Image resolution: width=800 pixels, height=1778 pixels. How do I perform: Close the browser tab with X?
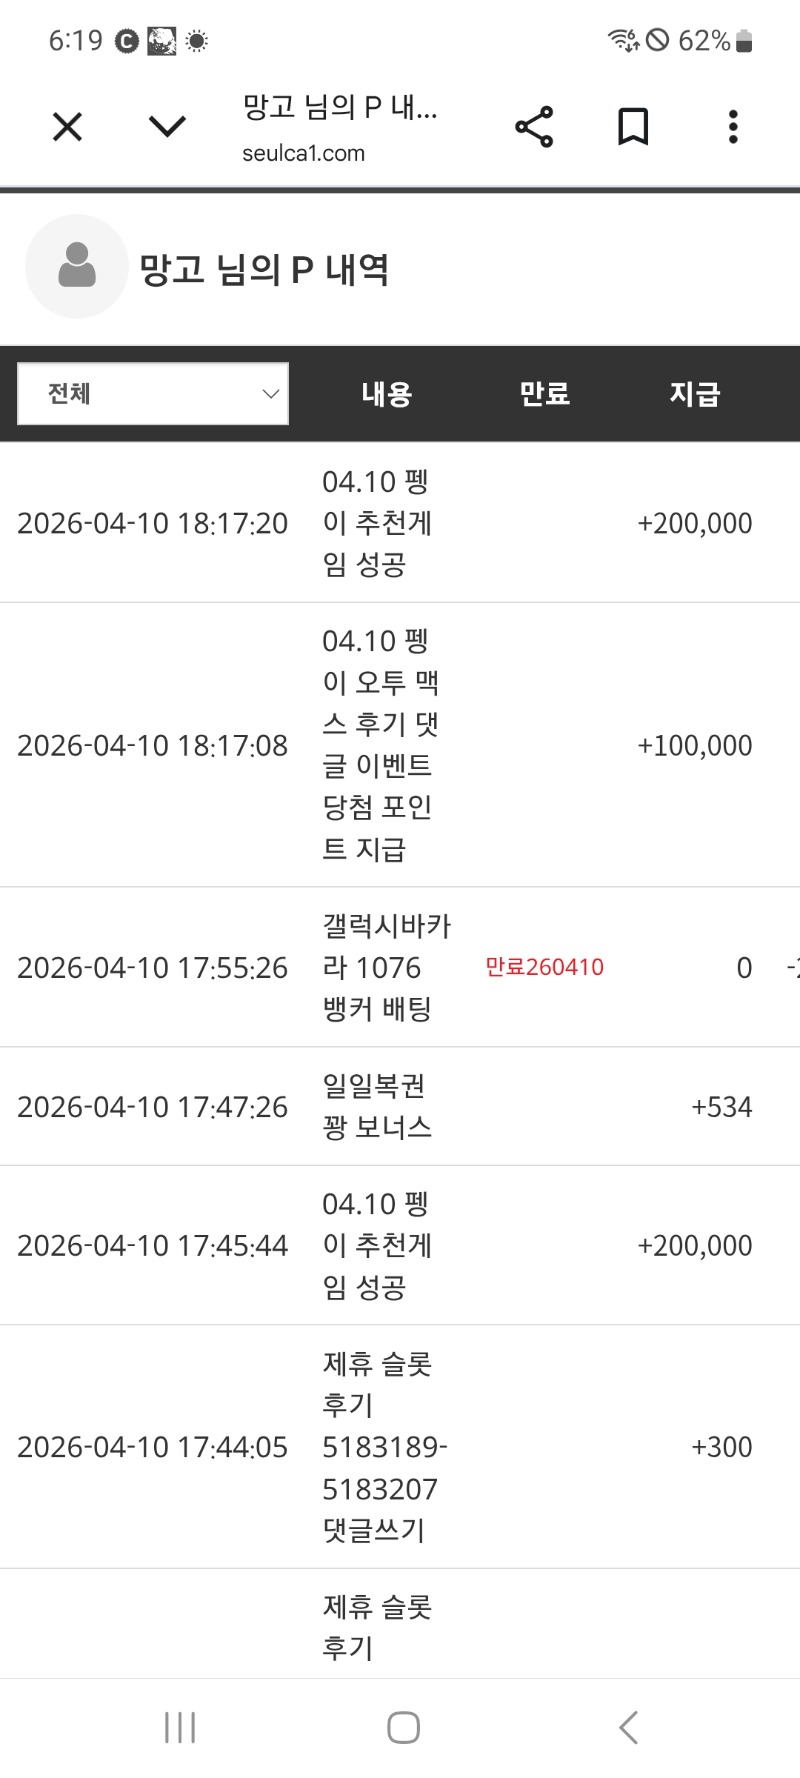[x=67, y=127]
